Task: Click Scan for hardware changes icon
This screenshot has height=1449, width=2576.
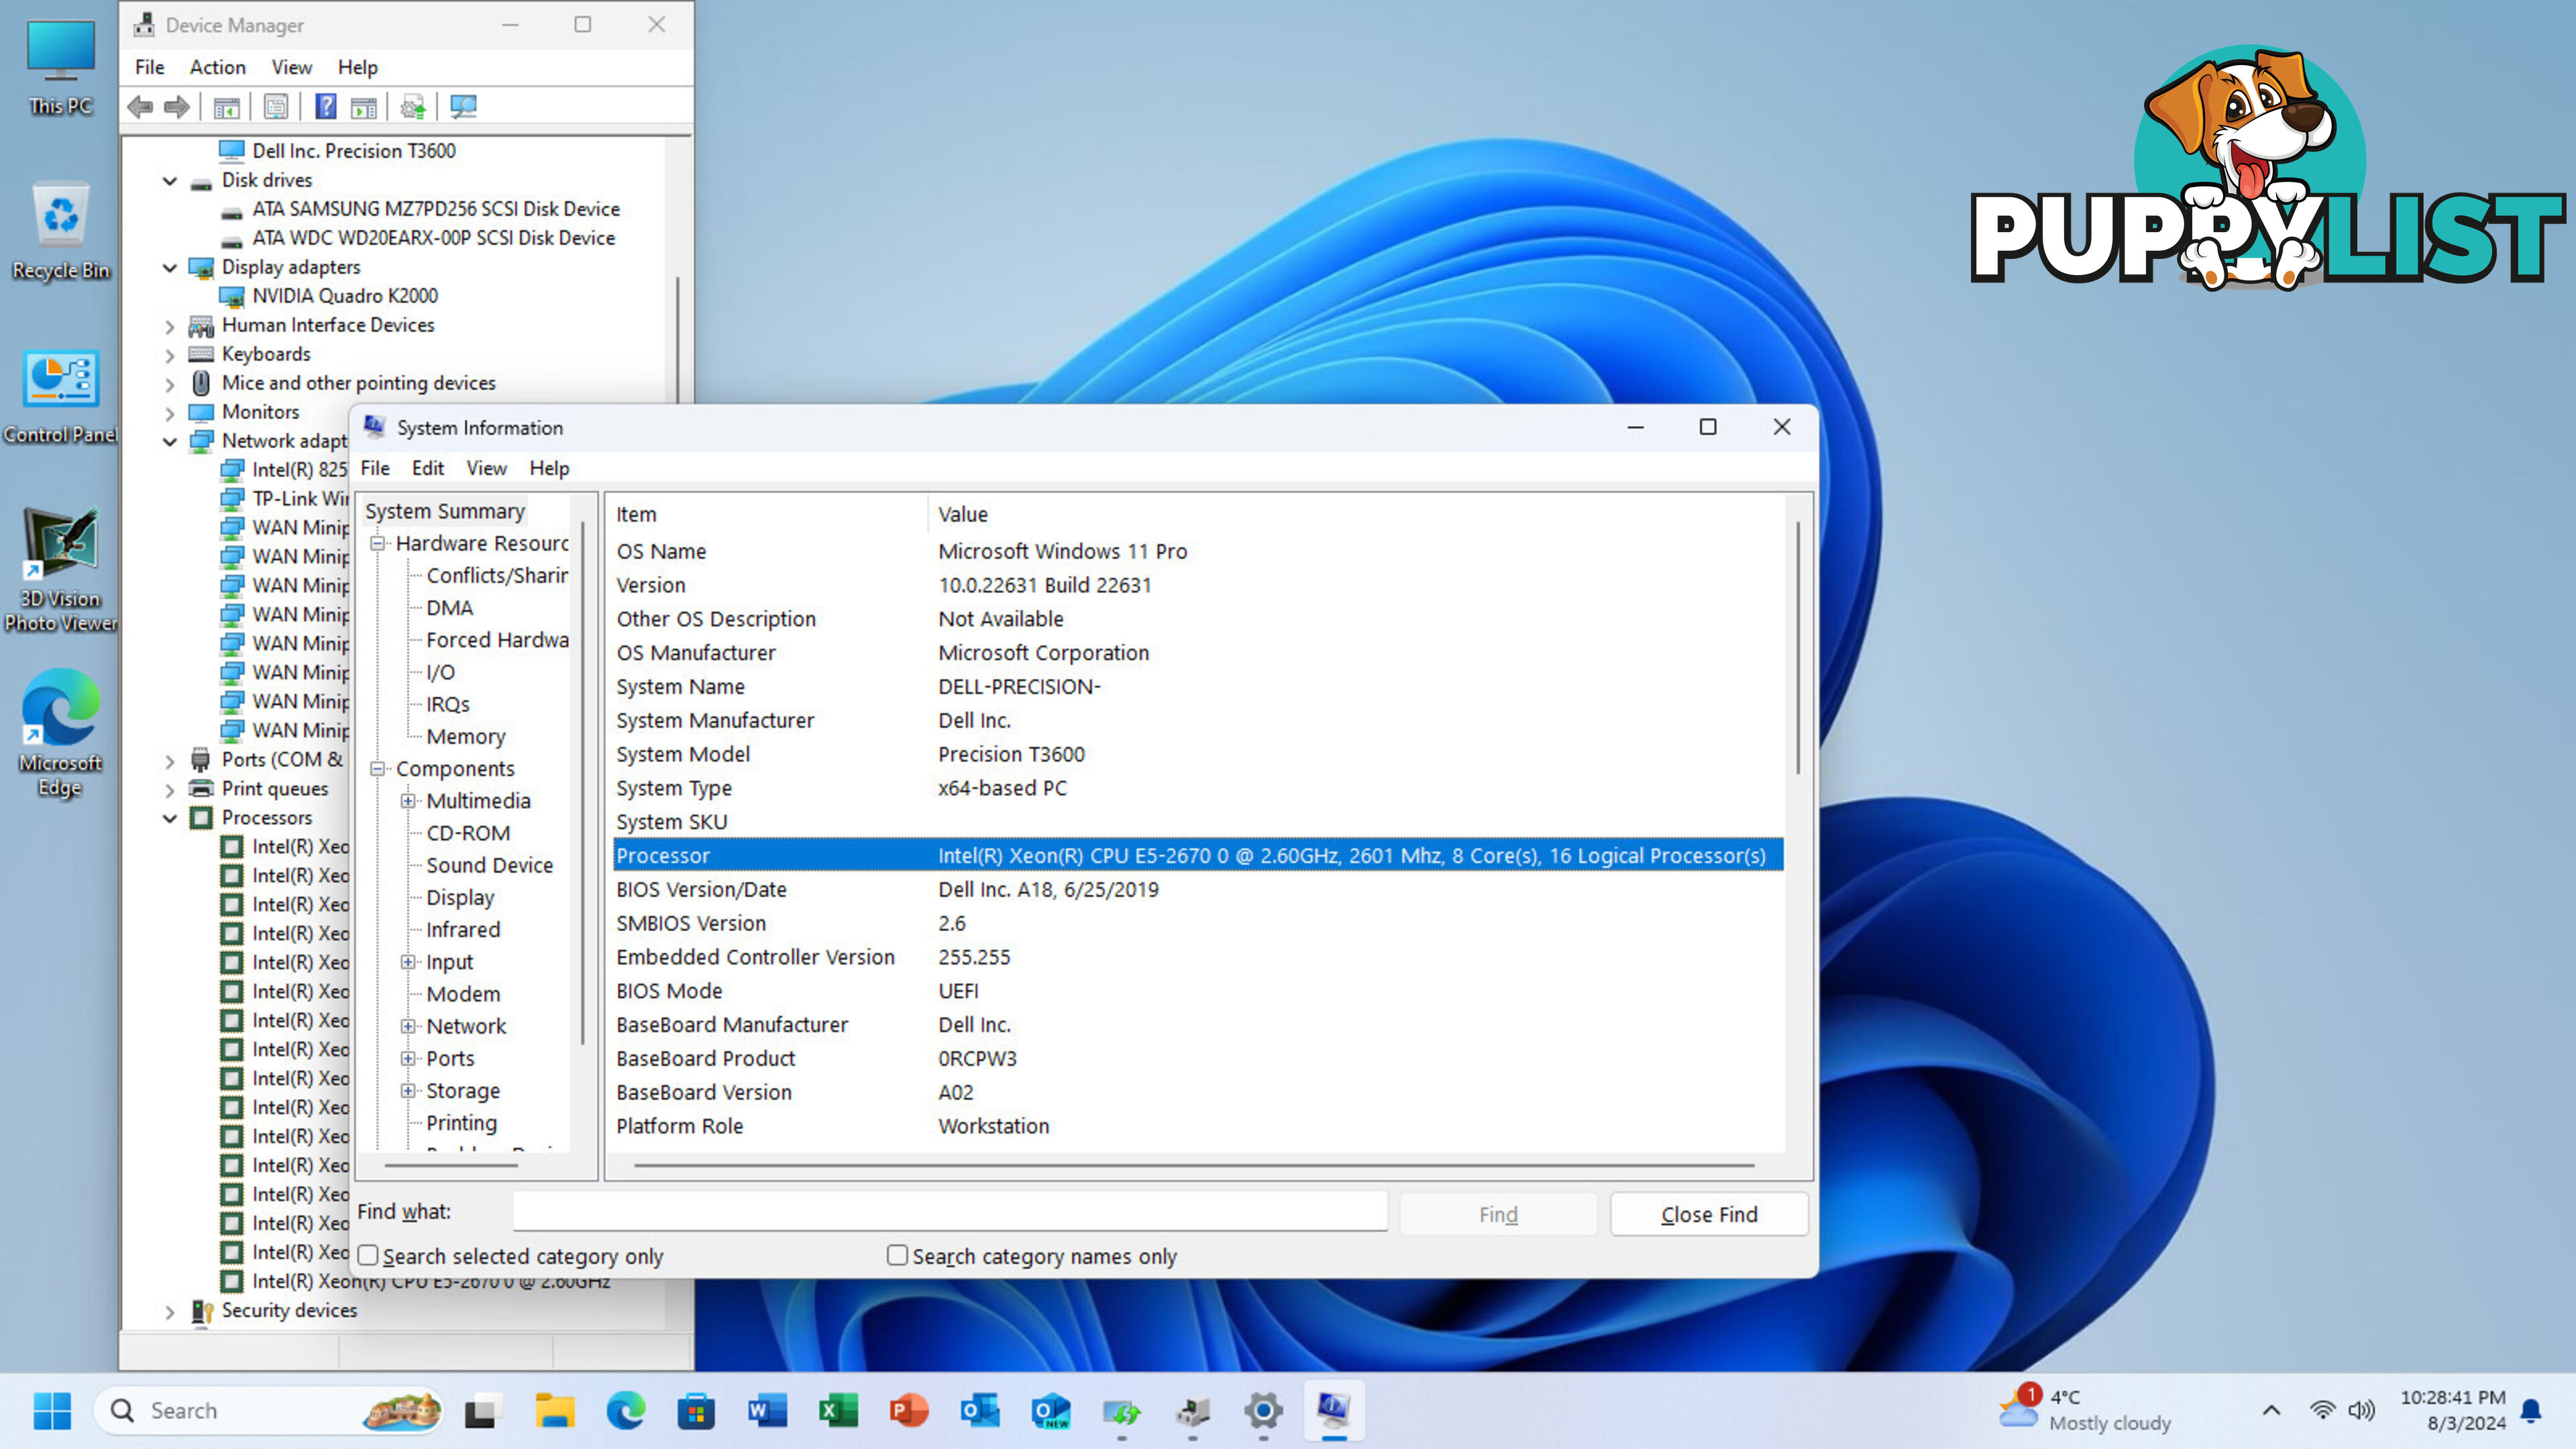Action: [463, 106]
